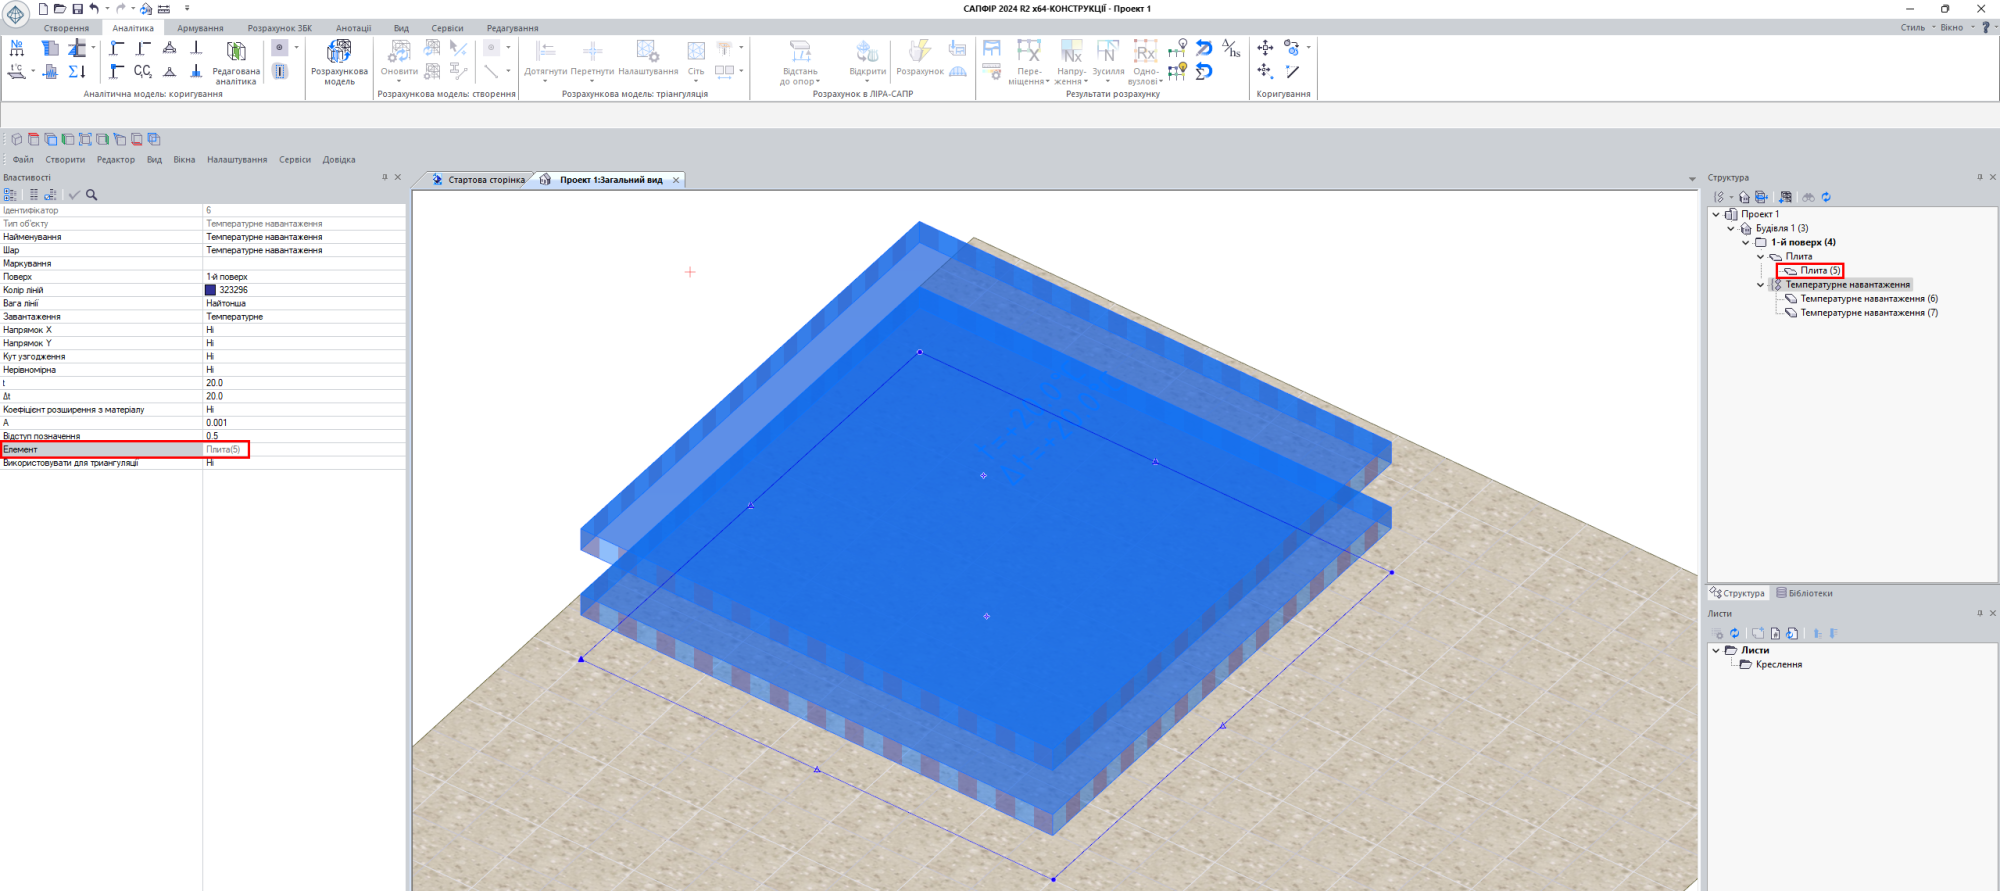The image size is (2000, 891).
Task: Collapse the Температурне навантаження tree group
Action: coord(1761,285)
